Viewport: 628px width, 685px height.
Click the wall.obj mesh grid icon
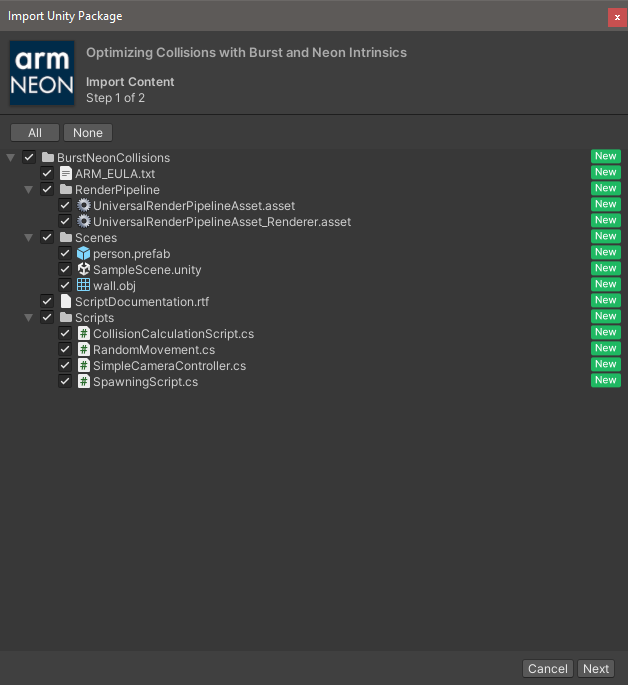click(83, 285)
